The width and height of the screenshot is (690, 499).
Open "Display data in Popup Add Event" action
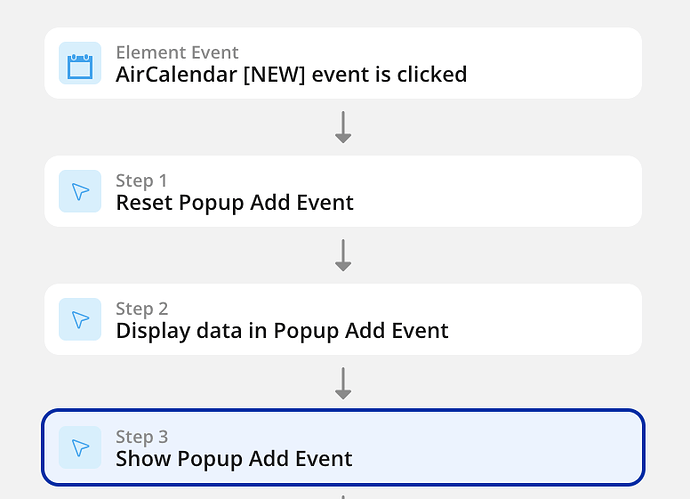click(282, 330)
